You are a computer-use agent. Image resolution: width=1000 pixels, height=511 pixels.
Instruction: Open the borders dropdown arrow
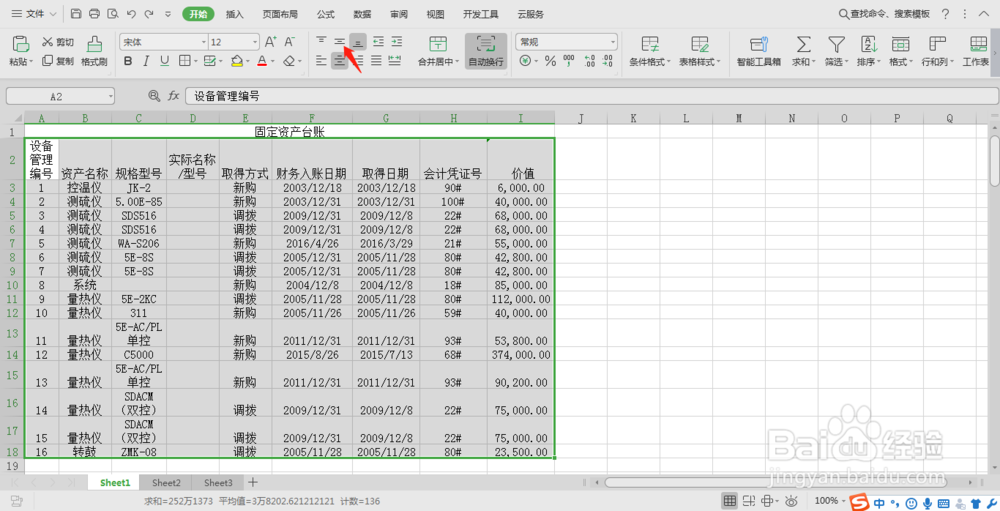195,62
